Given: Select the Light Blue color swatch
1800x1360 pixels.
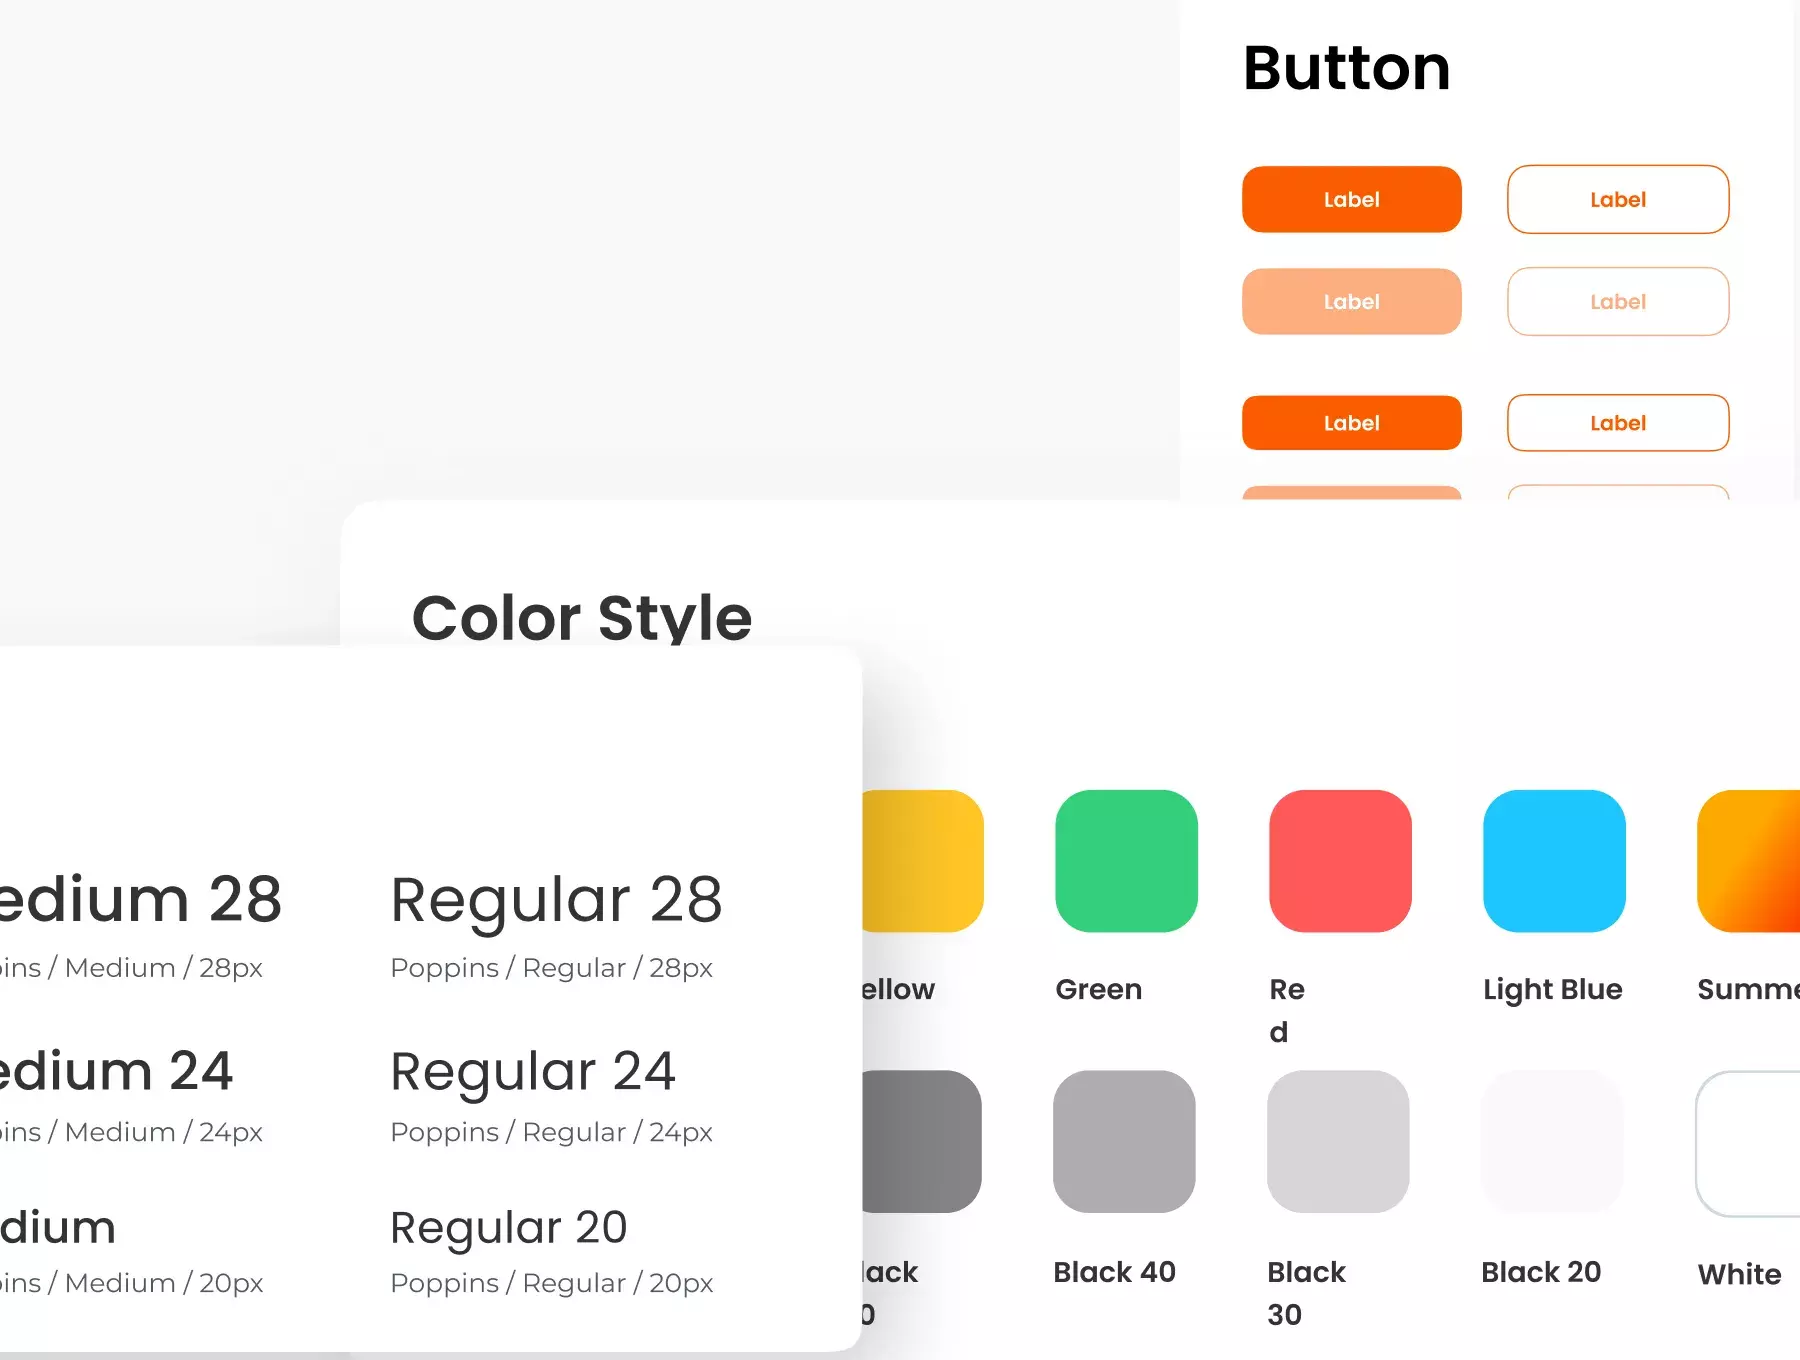Looking at the screenshot, I should click(x=1554, y=861).
